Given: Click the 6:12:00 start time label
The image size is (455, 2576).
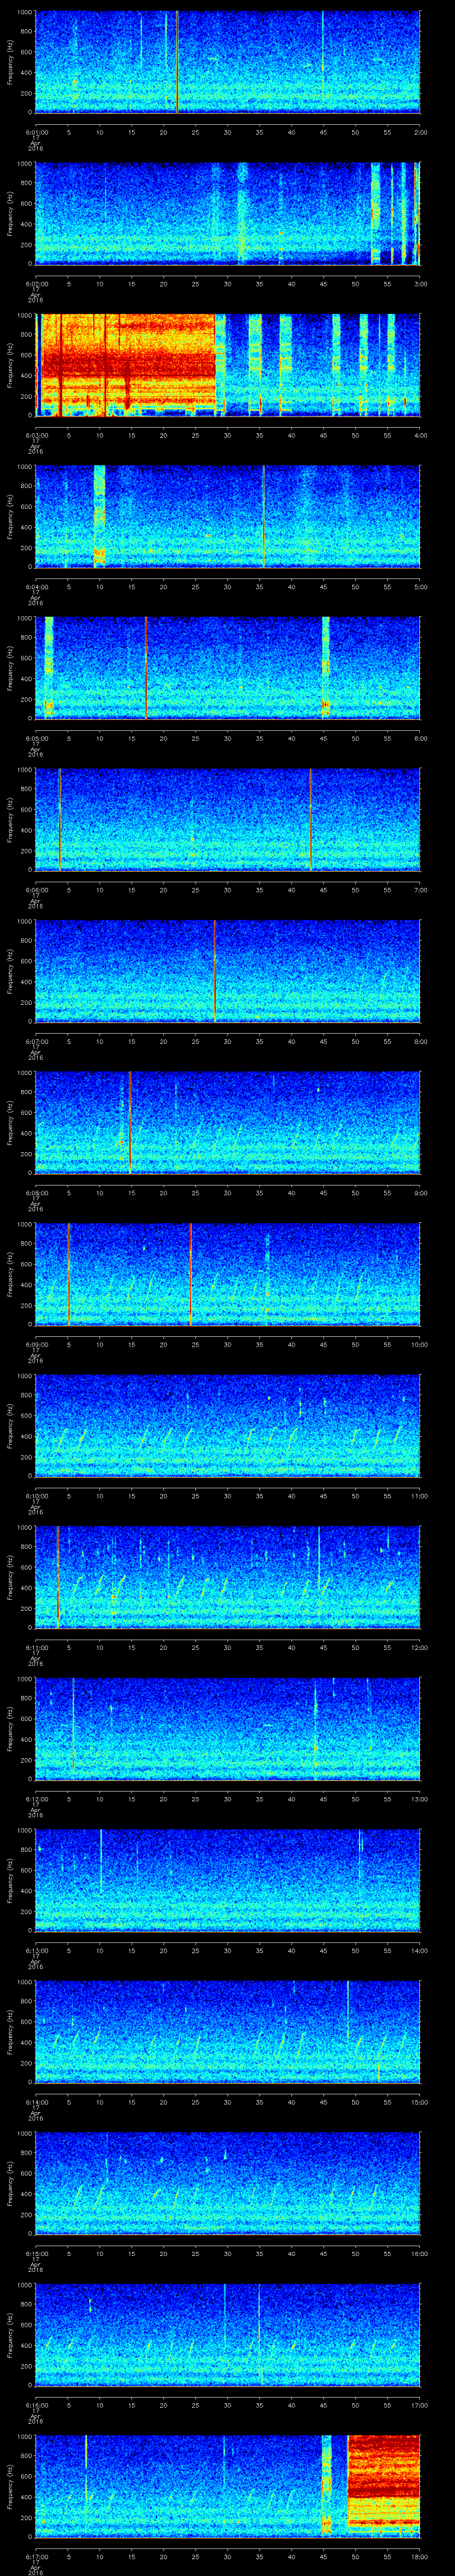Looking at the screenshot, I should [36, 1799].
